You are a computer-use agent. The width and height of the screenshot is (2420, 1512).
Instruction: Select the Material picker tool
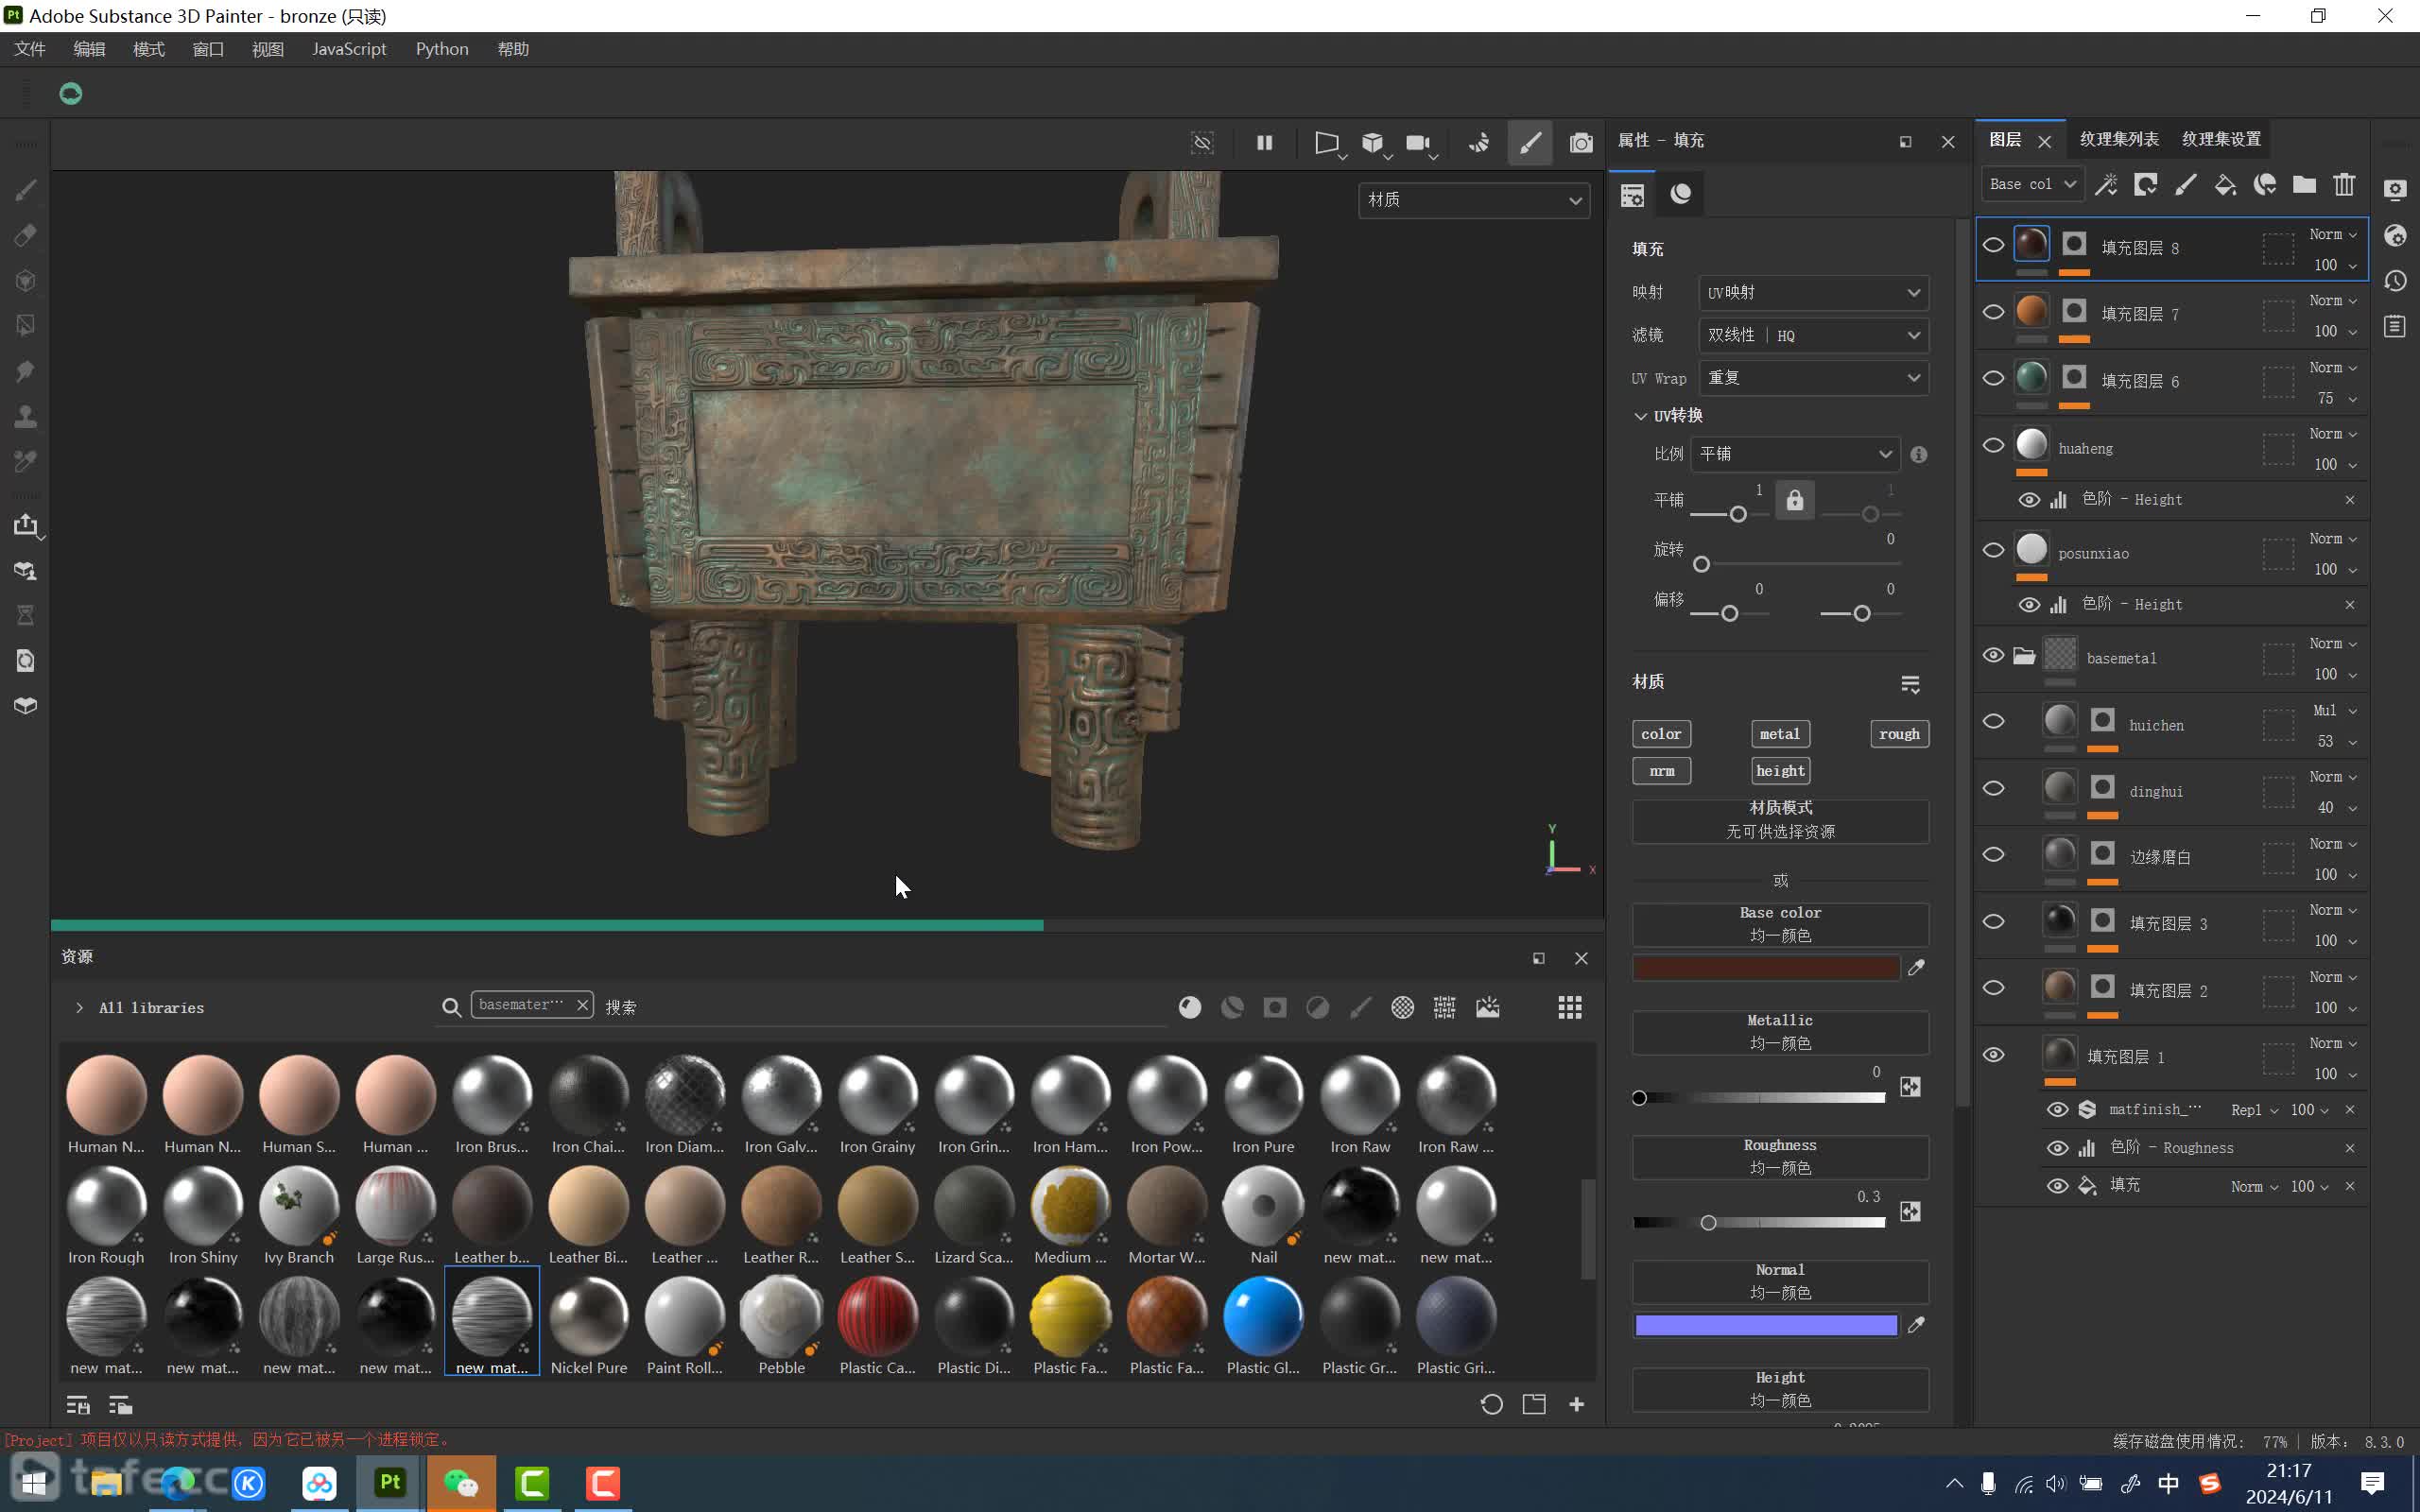(26, 461)
